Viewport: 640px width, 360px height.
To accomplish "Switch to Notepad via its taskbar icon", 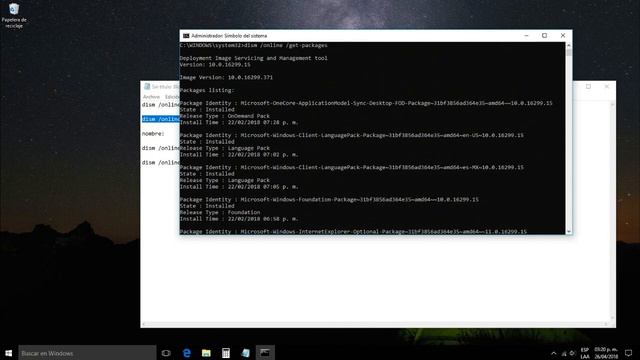I will tap(245, 353).
